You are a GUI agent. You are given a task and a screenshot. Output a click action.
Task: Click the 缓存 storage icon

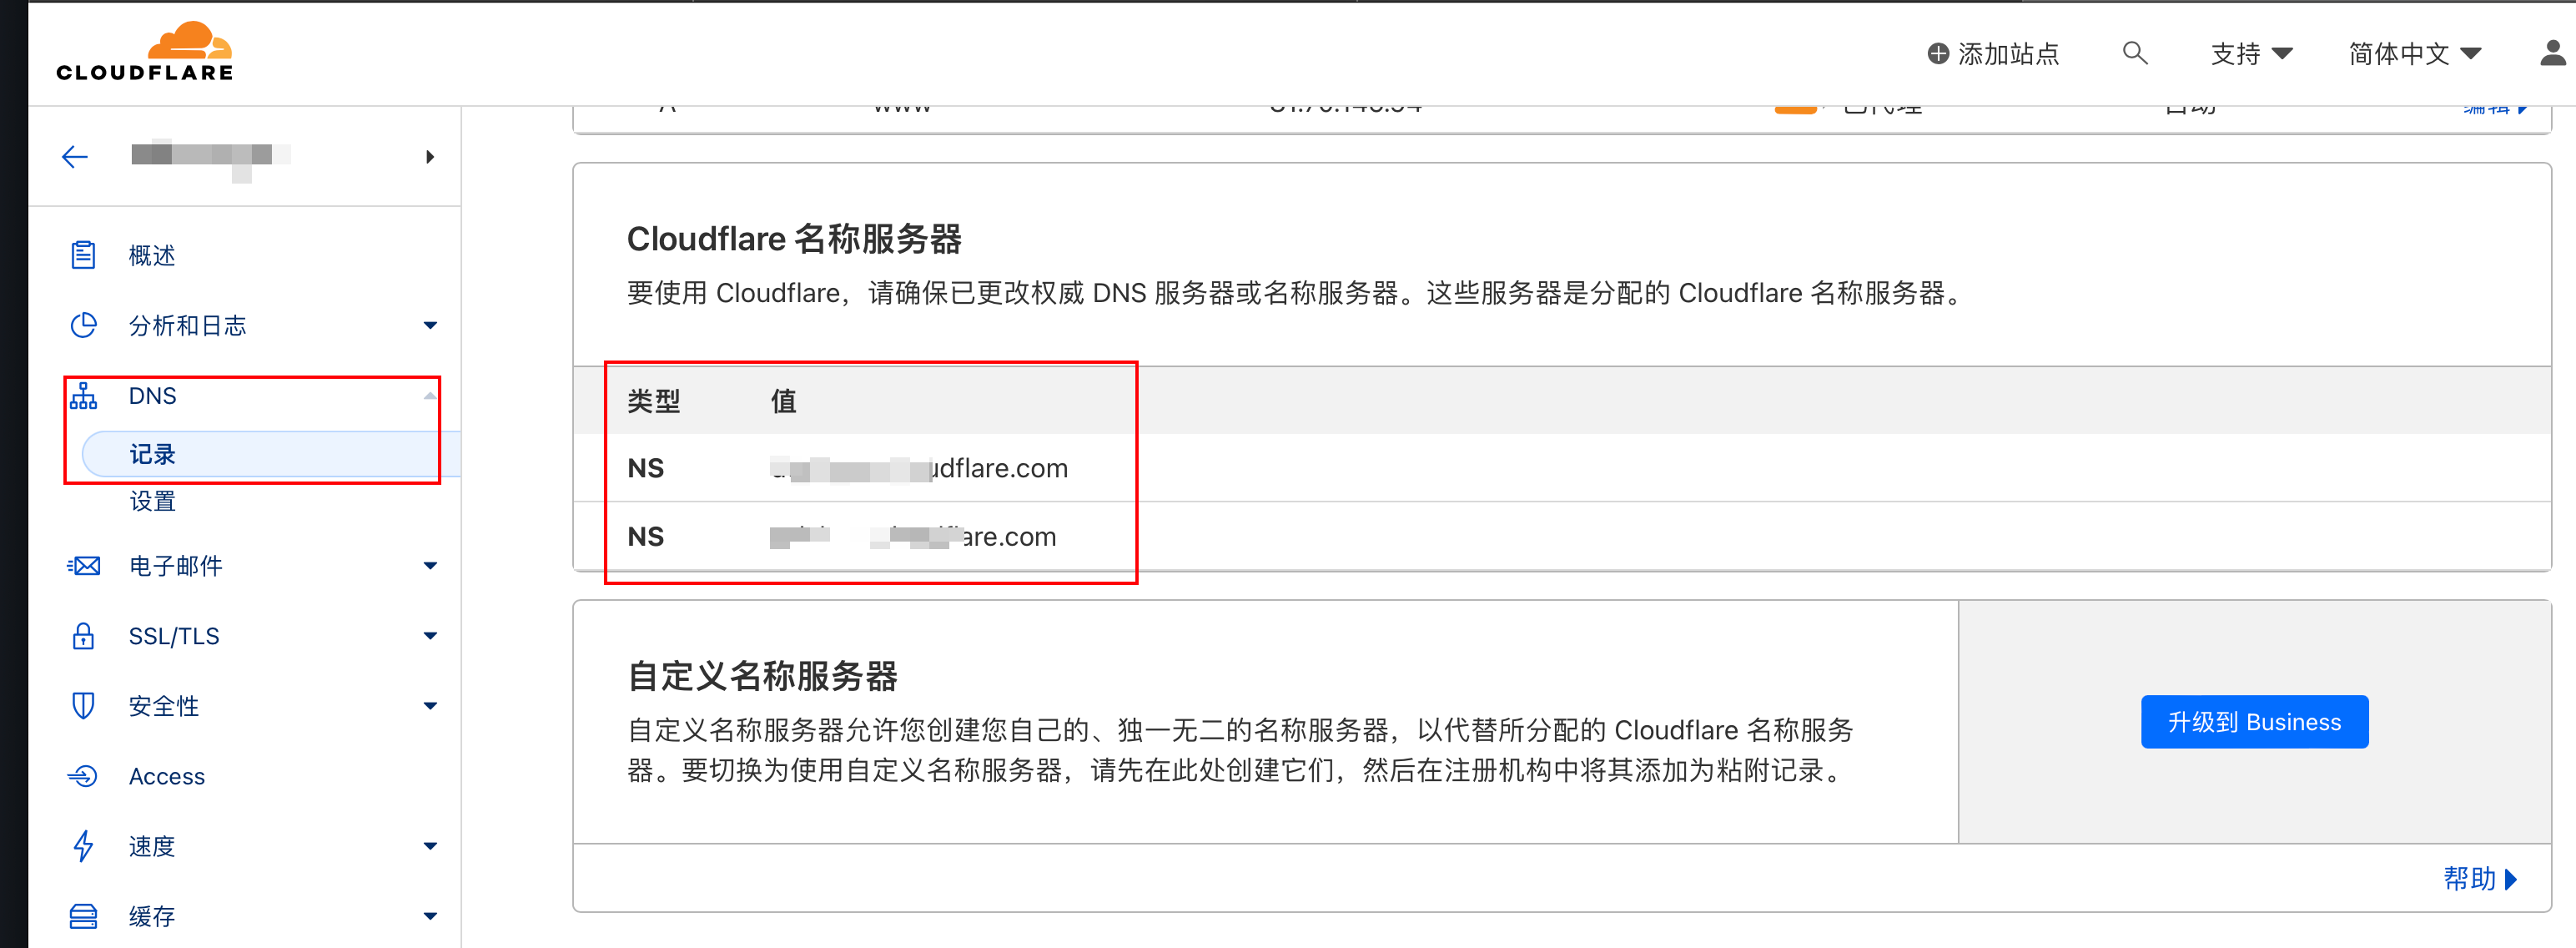(x=83, y=916)
